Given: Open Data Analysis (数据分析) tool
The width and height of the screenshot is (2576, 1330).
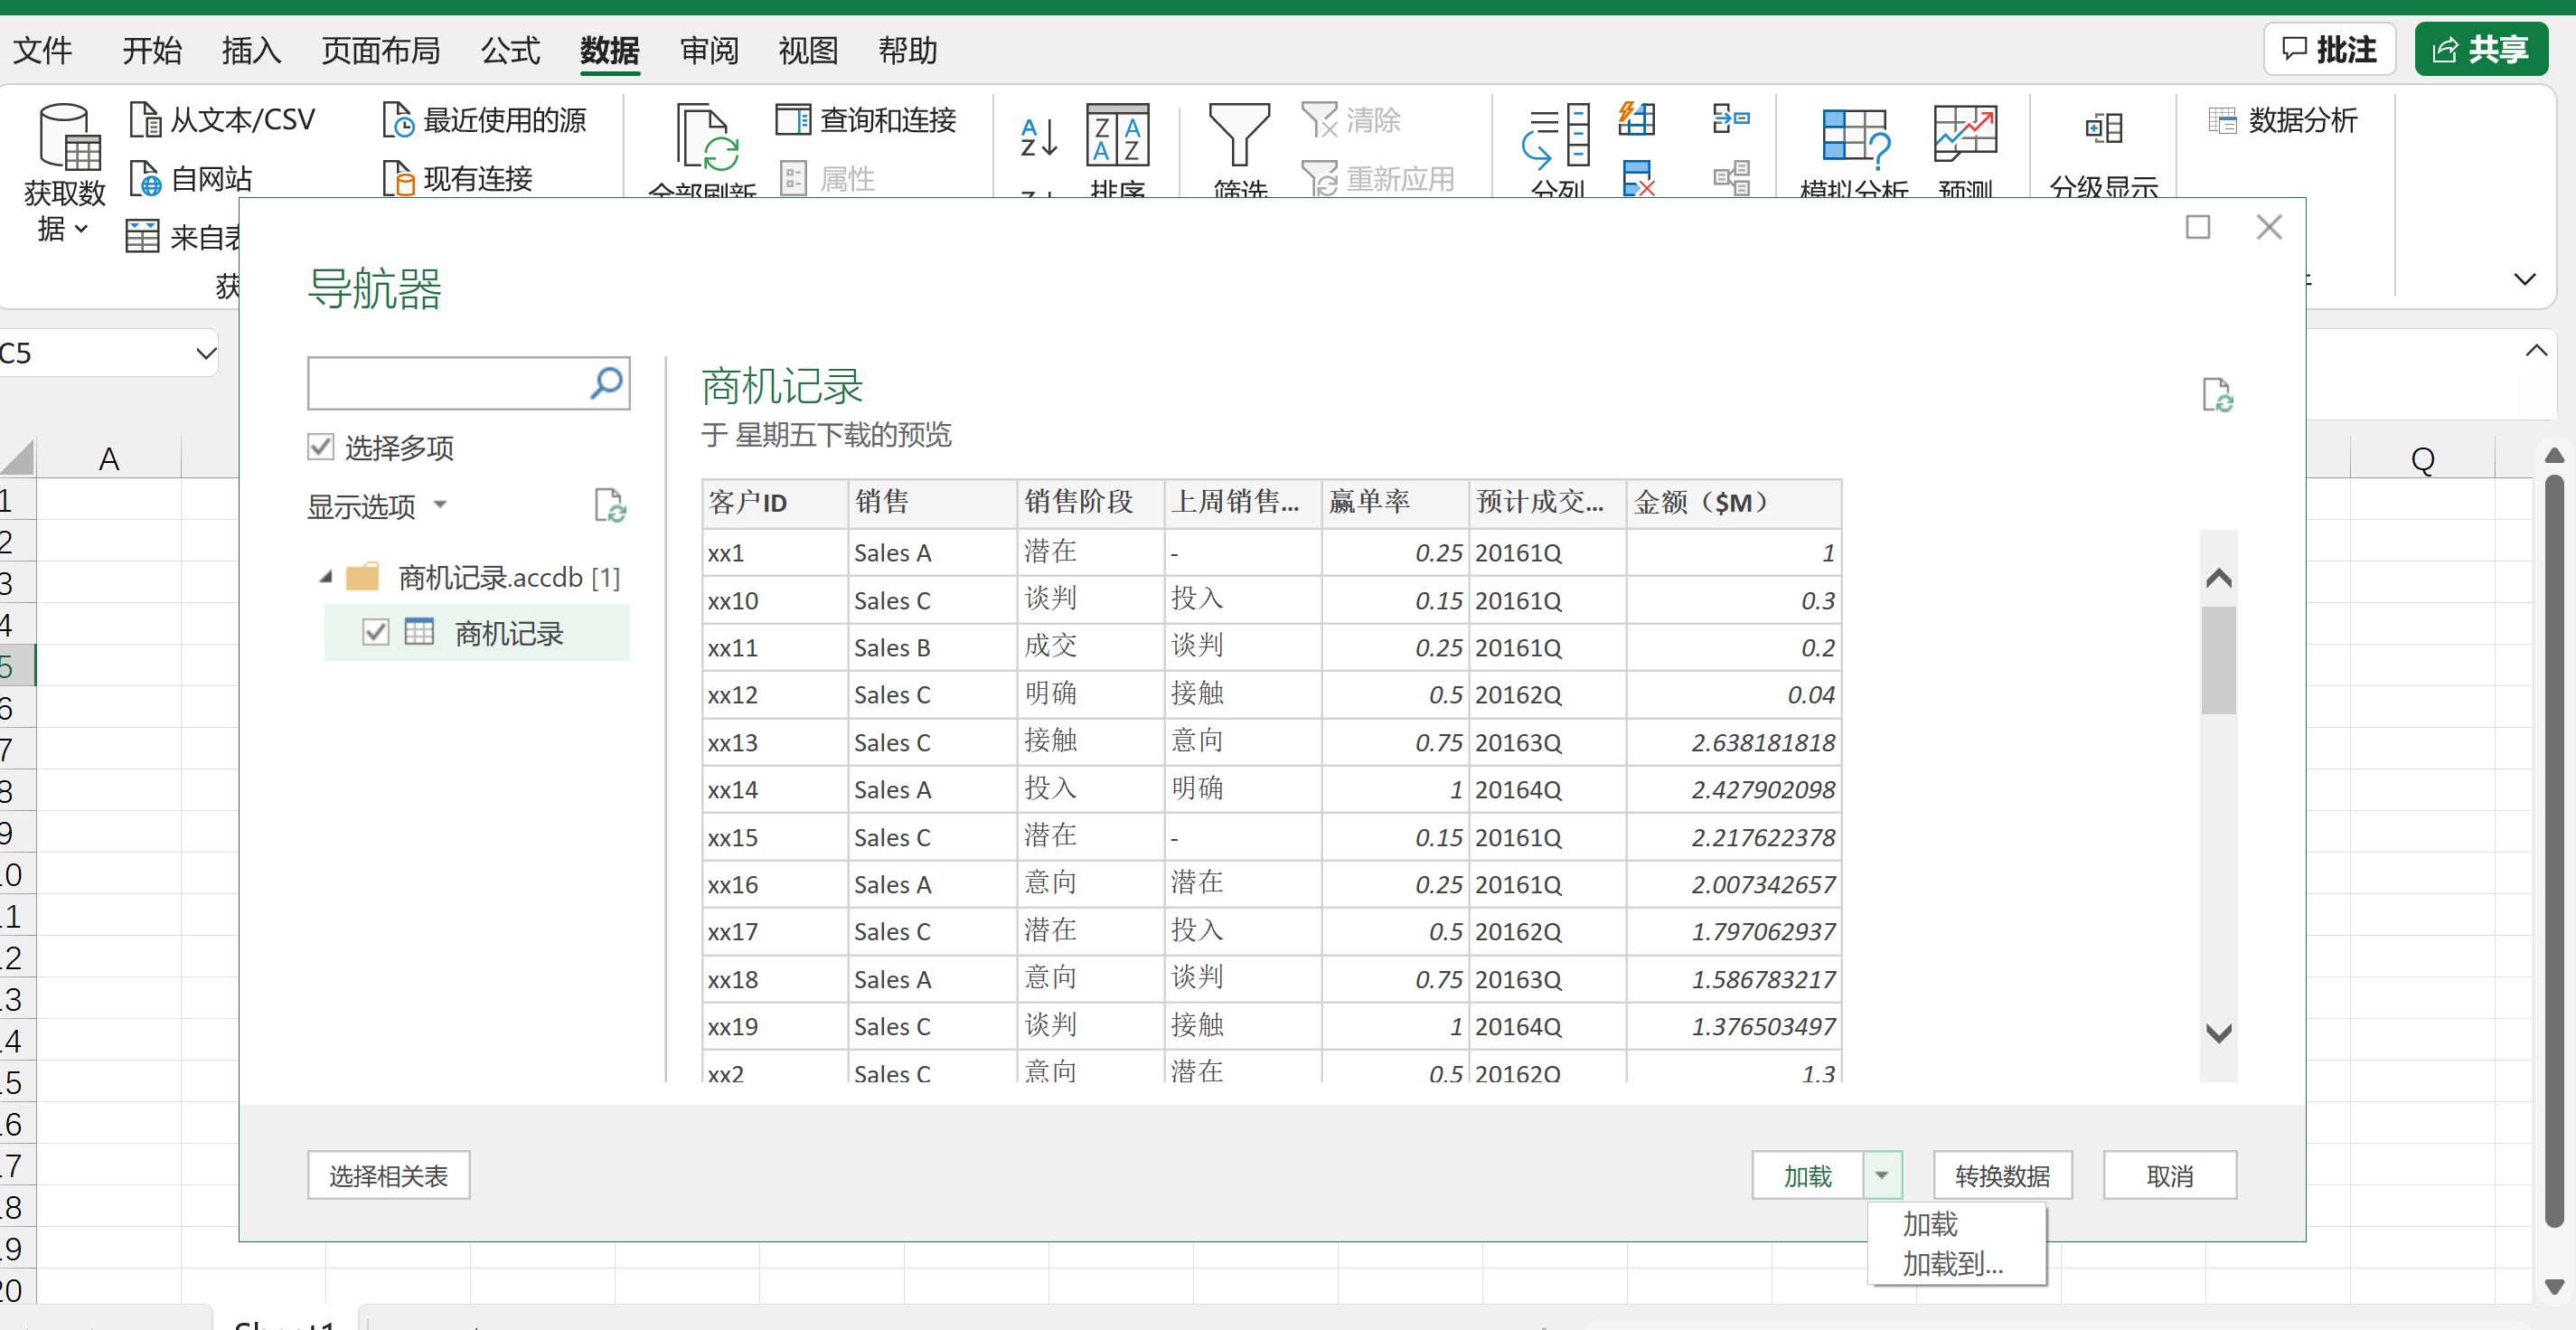Looking at the screenshot, I should (x=2283, y=120).
